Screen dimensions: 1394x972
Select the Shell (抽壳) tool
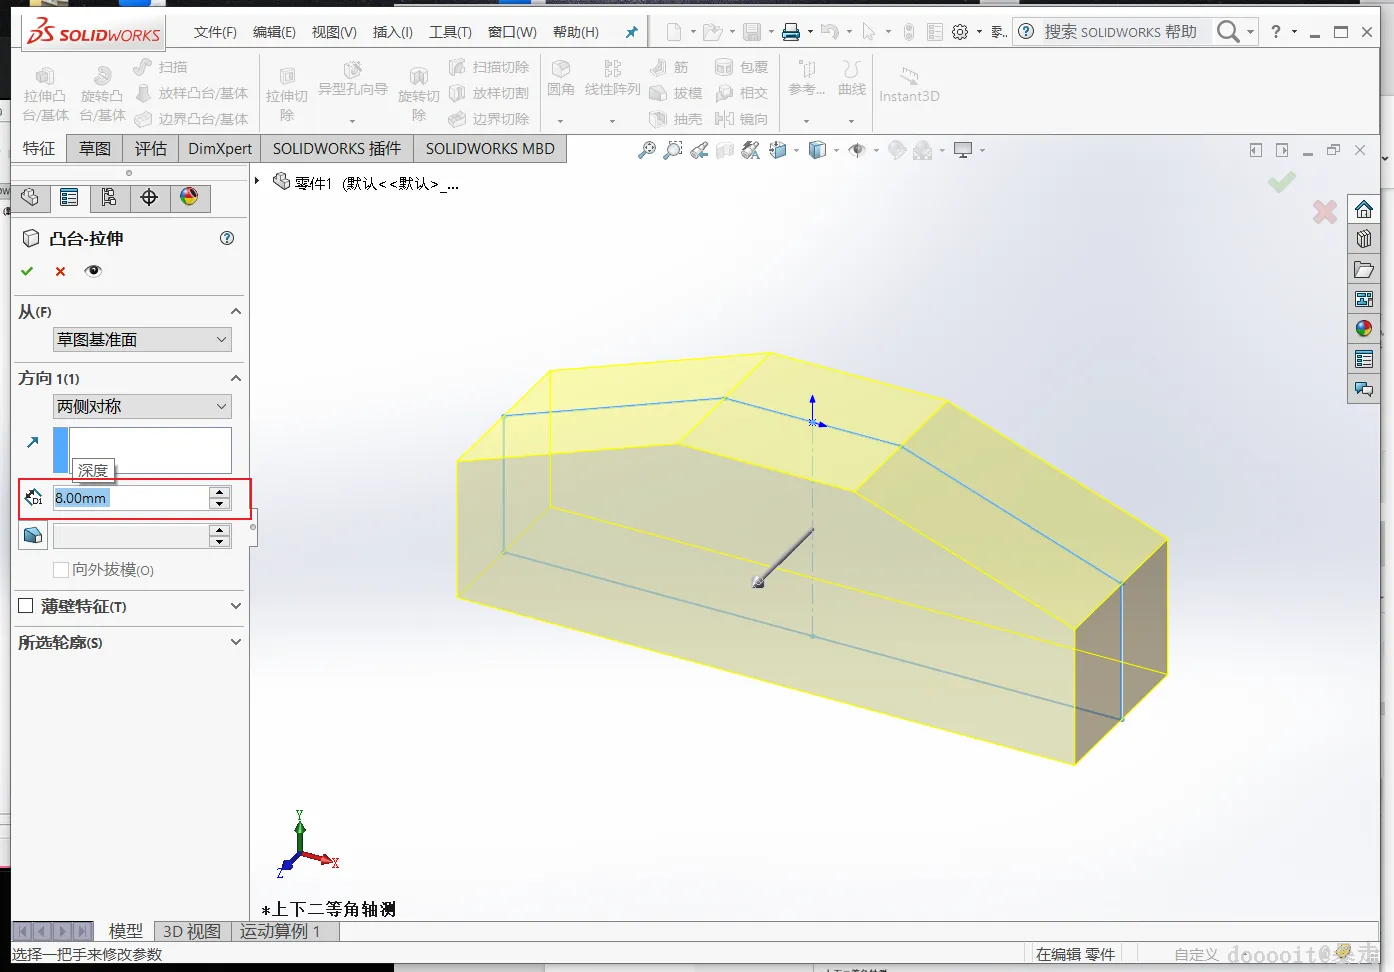(x=675, y=119)
